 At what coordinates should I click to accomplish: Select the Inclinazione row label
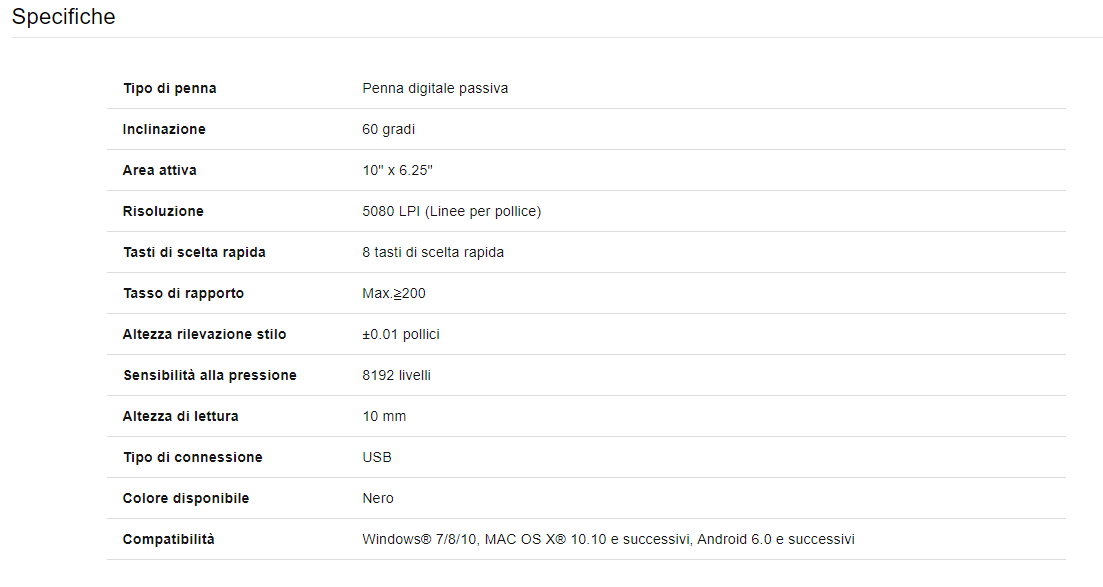[x=164, y=129]
